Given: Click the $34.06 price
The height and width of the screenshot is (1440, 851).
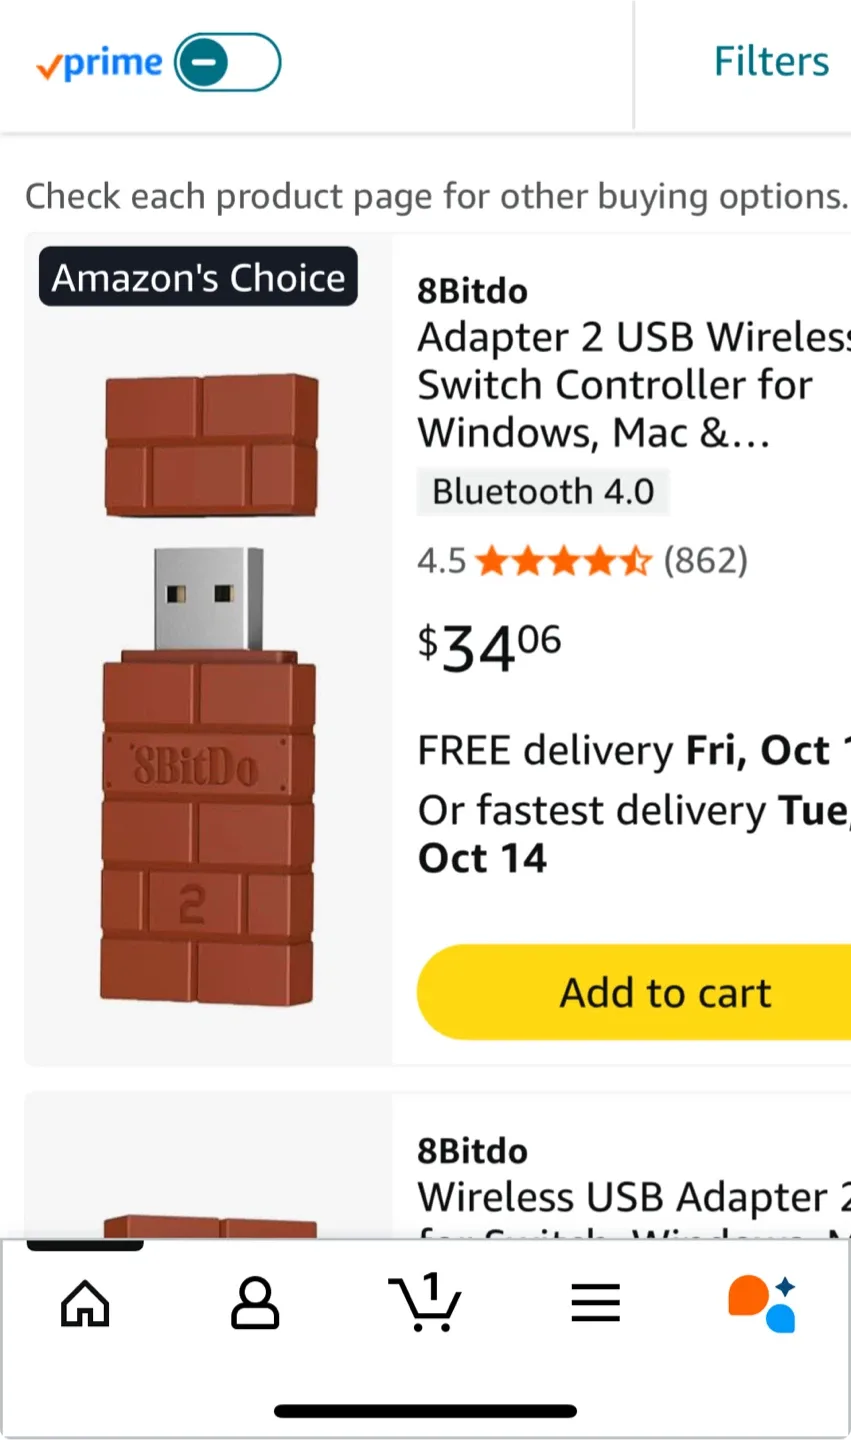Looking at the screenshot, I should click(490, 648).
